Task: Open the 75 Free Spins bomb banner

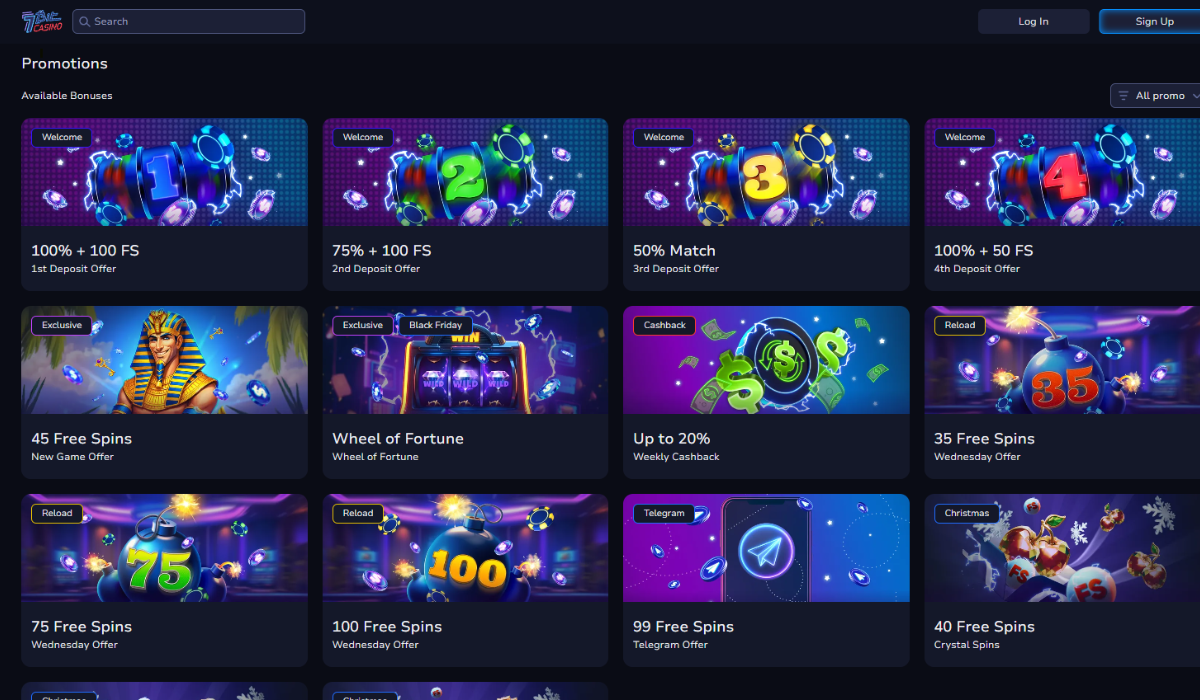Action: click(x=164, y=548)
